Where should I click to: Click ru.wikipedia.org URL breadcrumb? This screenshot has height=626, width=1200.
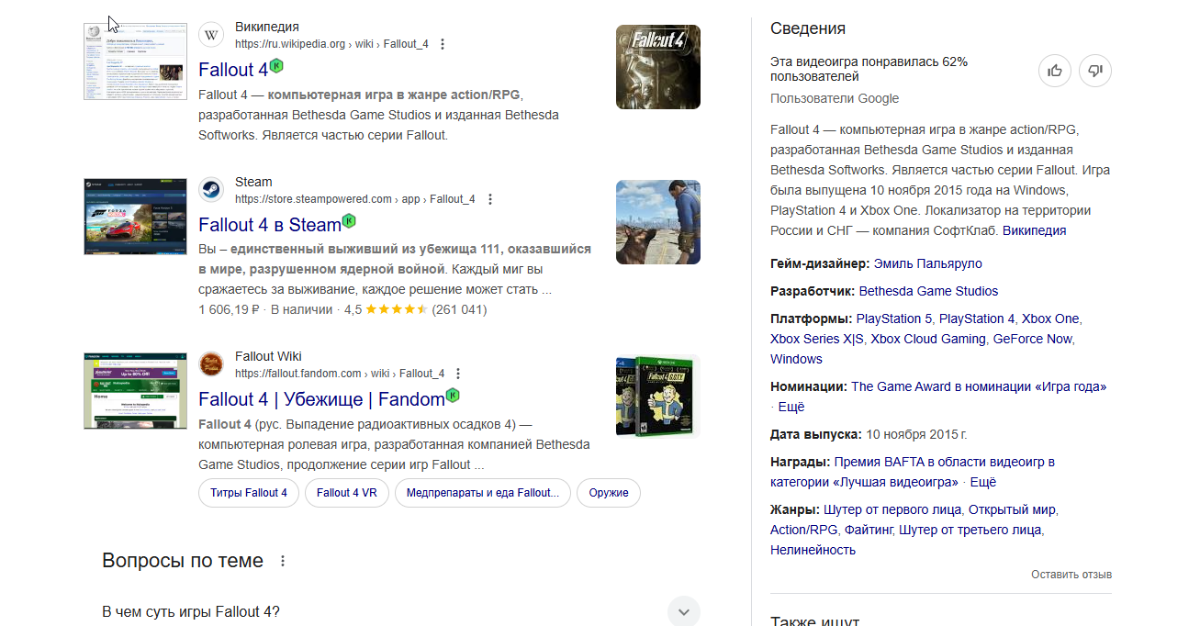click(332, 44)
